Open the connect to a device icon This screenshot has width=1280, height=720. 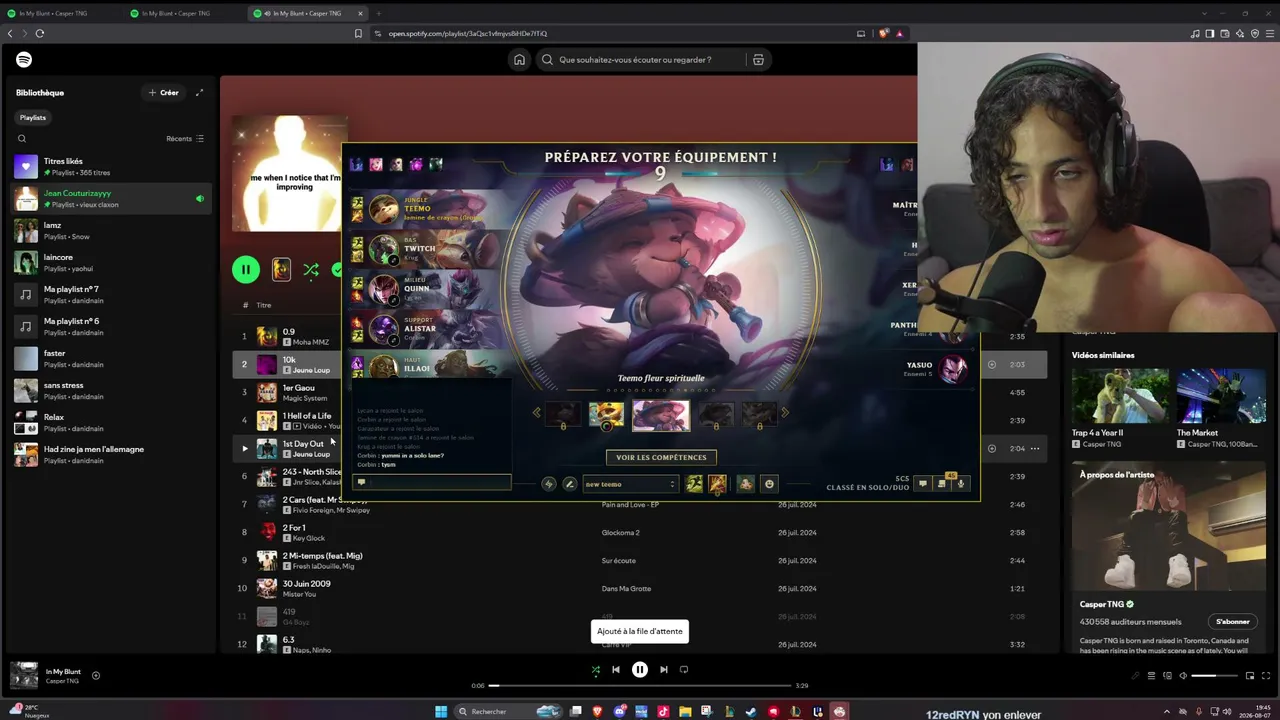click(1167, 676)
